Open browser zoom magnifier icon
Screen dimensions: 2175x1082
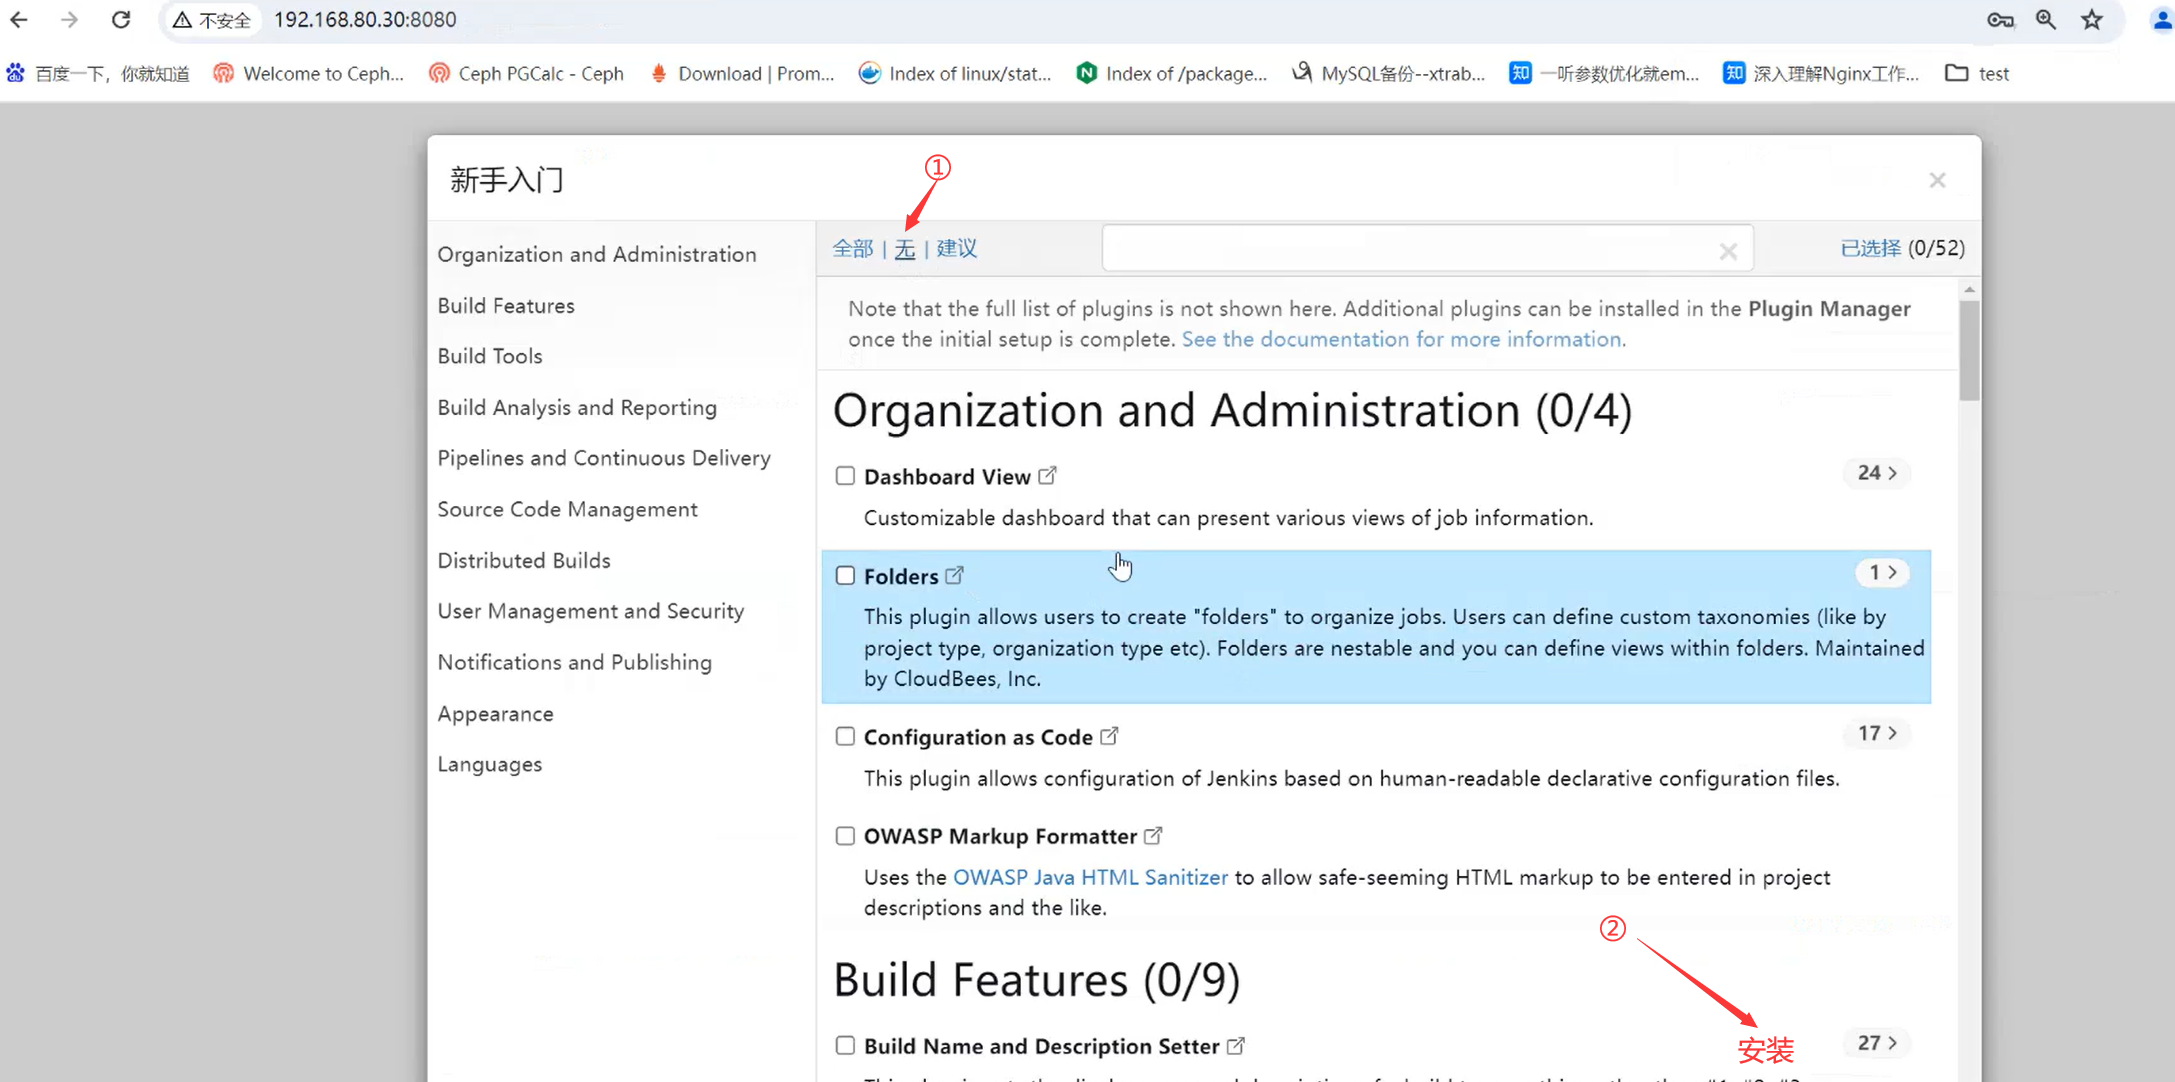[x=2046, y=20]
